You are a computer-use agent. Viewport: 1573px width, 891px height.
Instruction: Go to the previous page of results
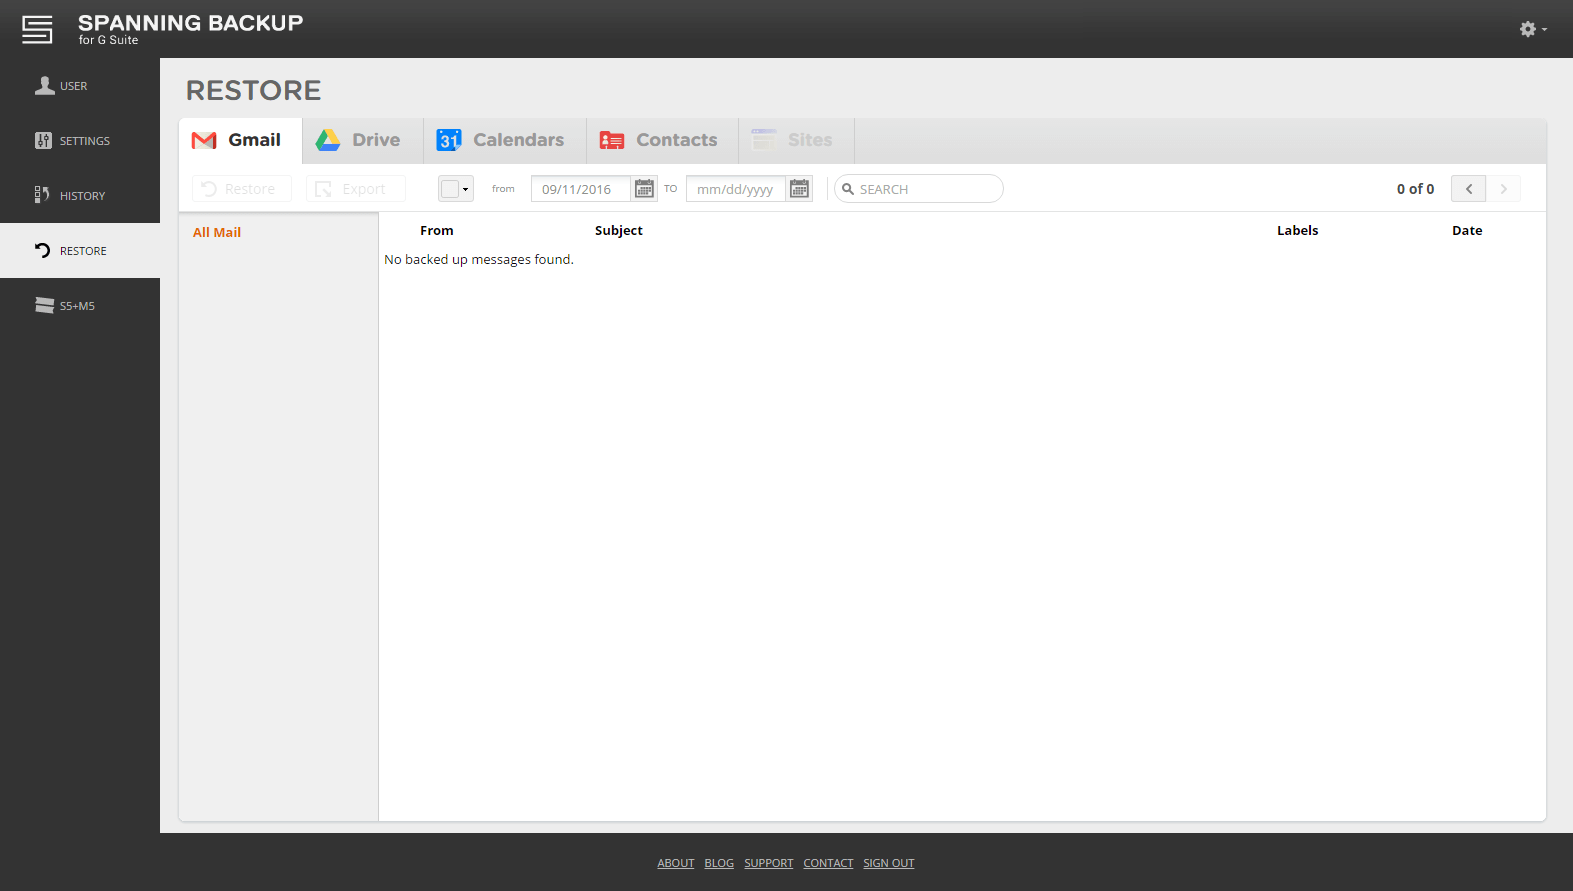click(1468, 189)
